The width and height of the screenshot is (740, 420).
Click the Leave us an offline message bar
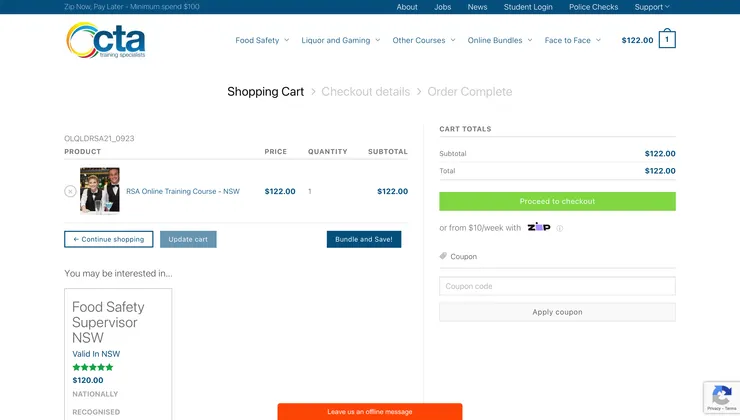tap(369, 412)
